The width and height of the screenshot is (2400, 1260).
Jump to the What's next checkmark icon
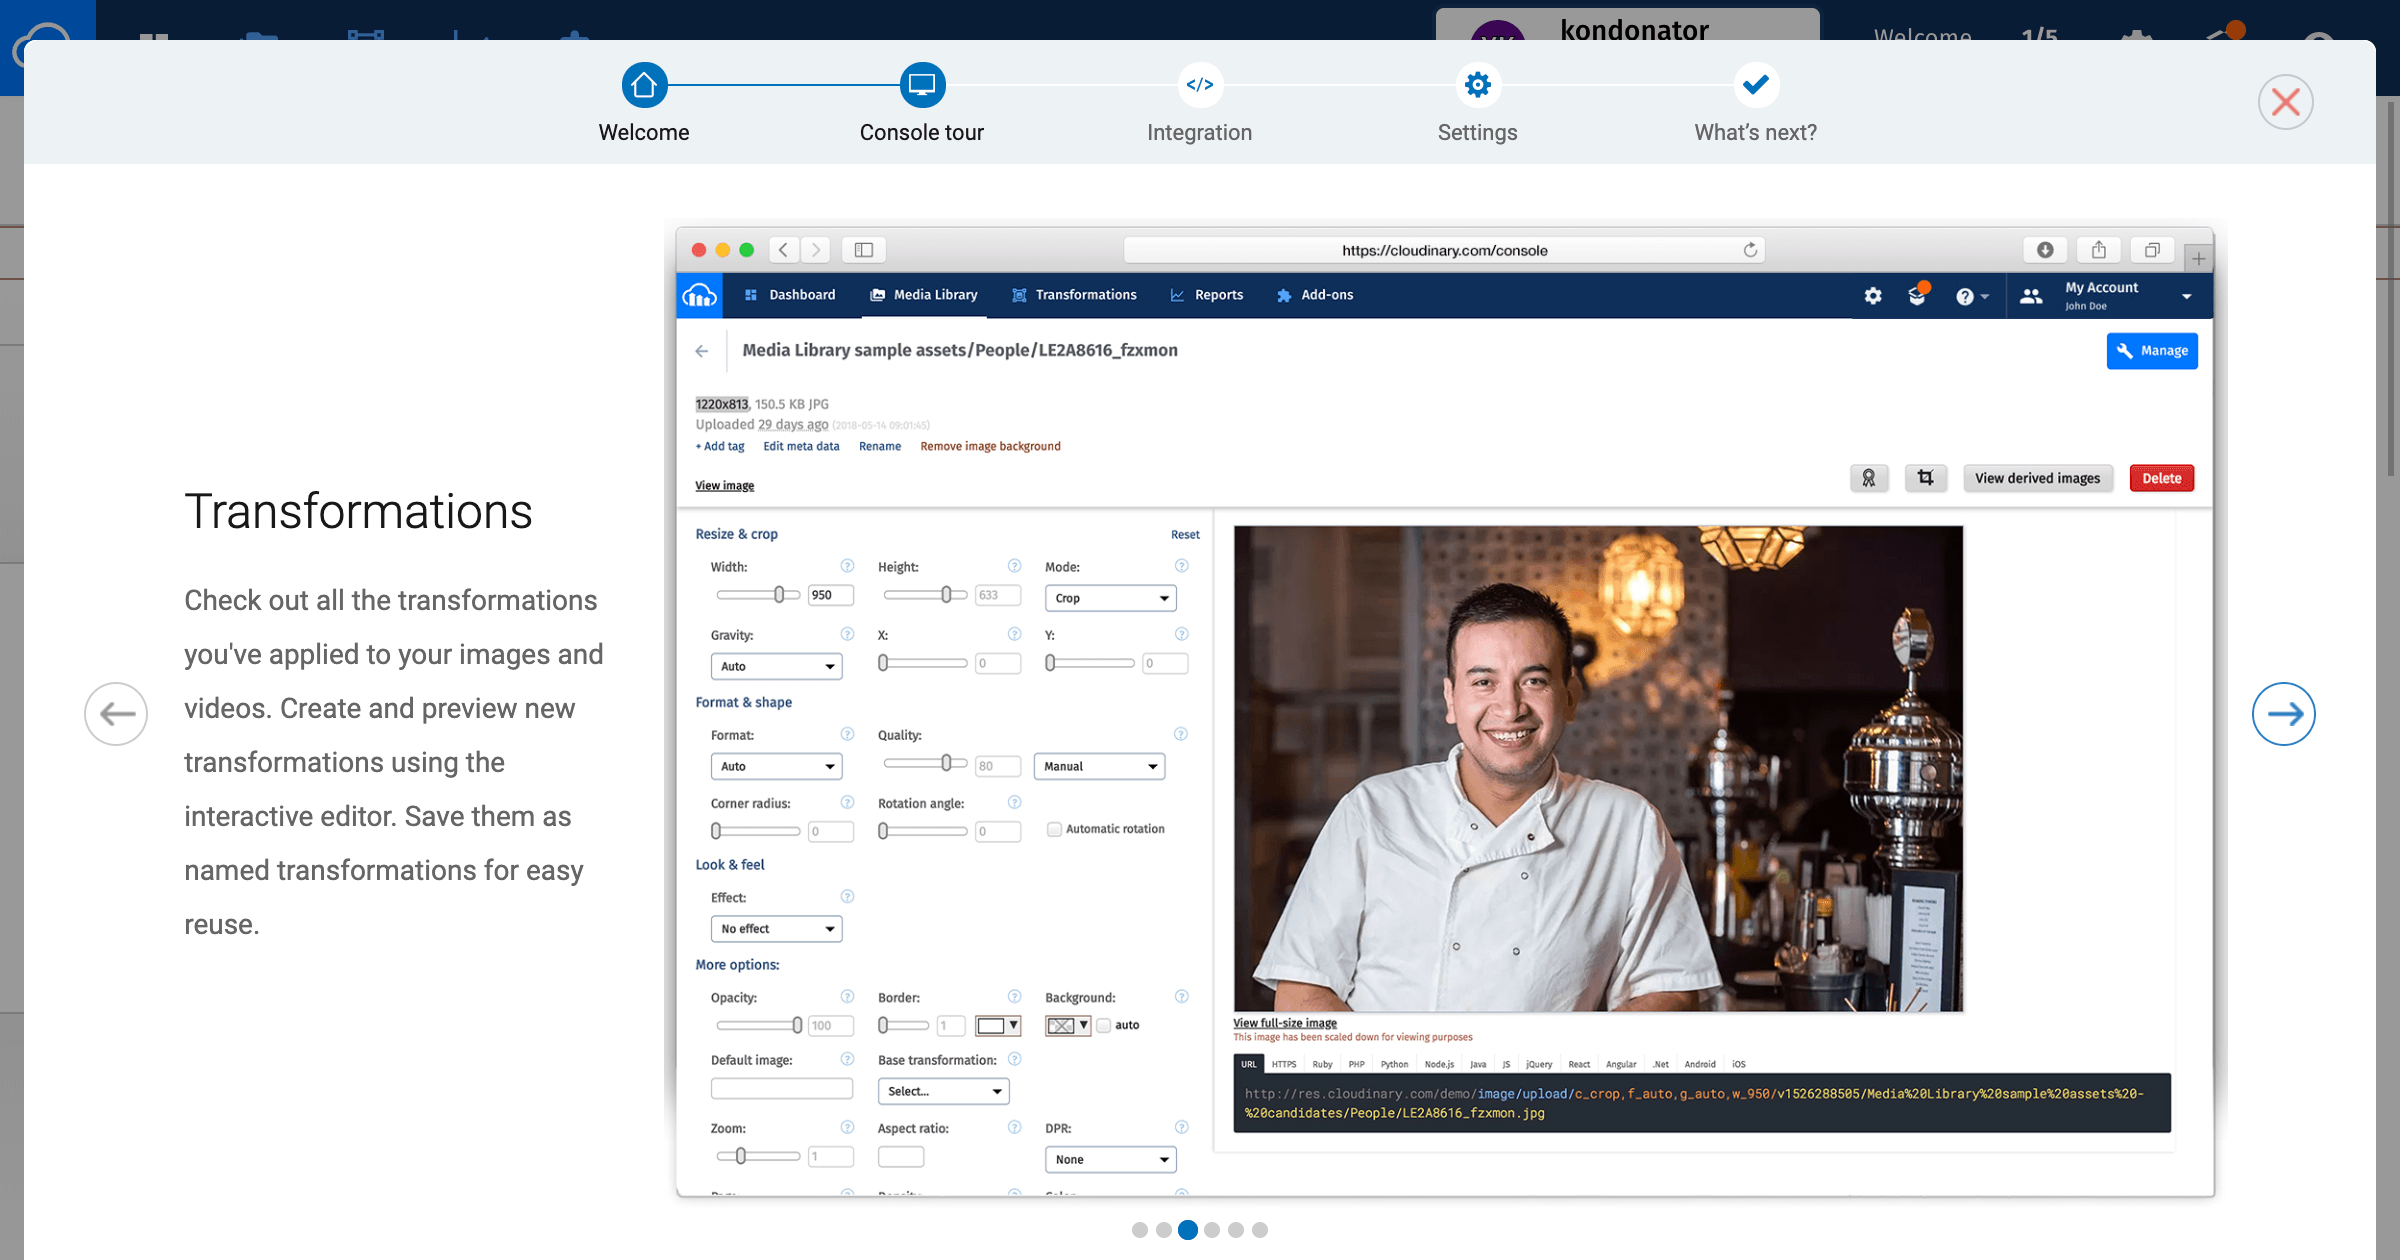tap(1755, 85)
